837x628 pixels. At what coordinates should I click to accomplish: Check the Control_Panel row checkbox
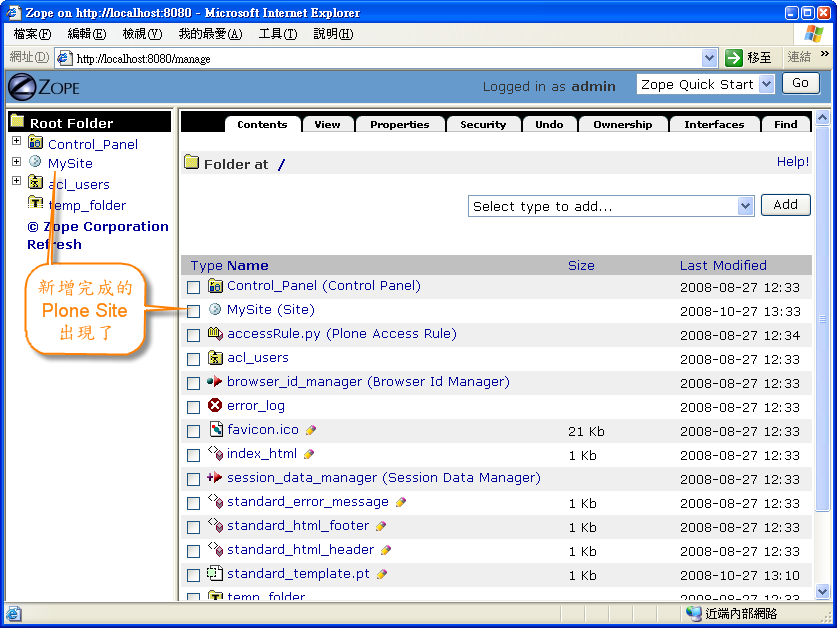(193, 287)
